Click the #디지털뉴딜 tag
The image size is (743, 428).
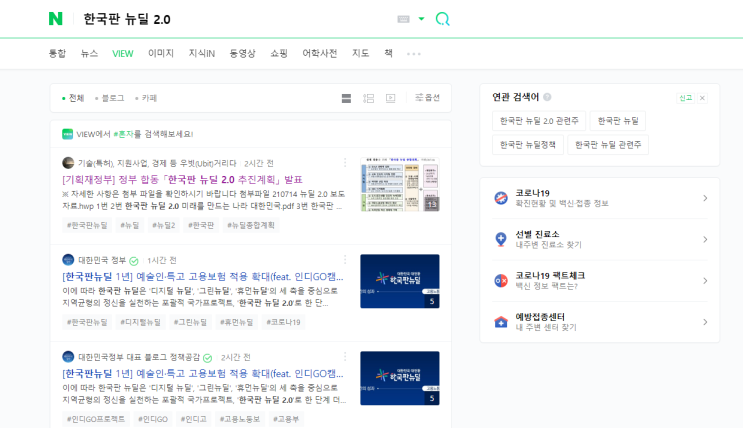point(140,322)
